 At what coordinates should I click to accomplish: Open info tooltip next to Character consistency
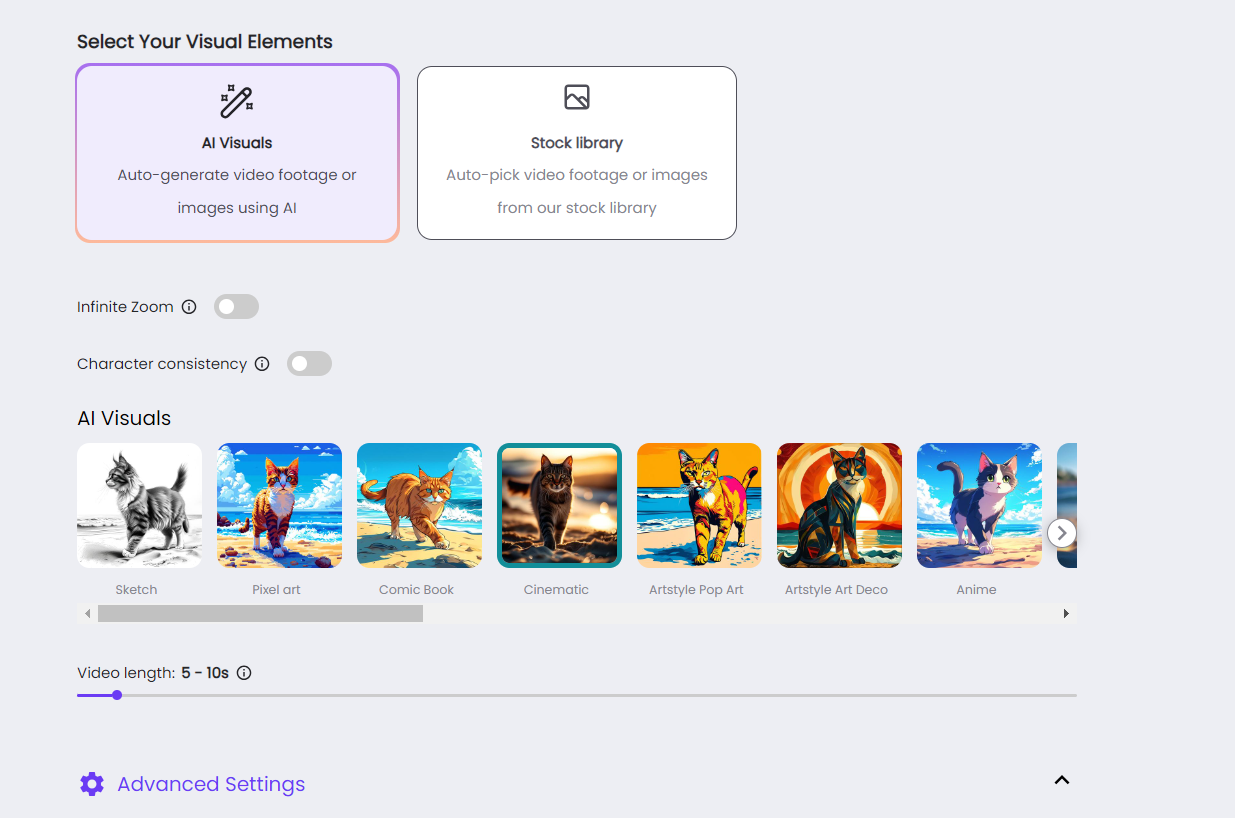(262, 364)
